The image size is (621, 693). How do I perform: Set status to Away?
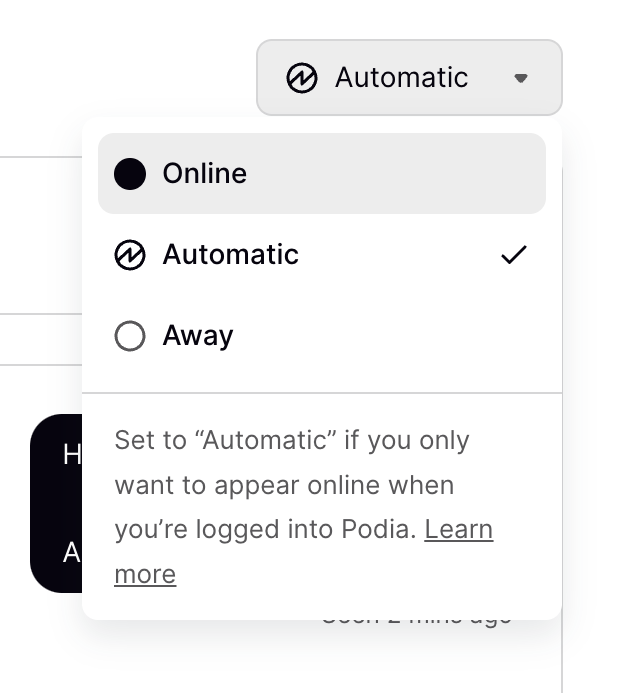click(x=198, y=336)
